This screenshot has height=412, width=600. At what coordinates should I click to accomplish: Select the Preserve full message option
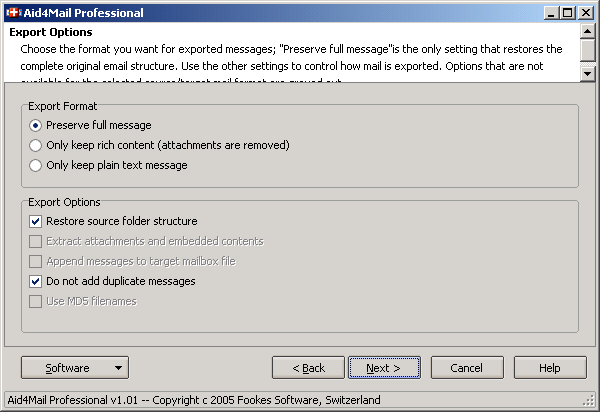pyautogui.click(x=36, y=125)
